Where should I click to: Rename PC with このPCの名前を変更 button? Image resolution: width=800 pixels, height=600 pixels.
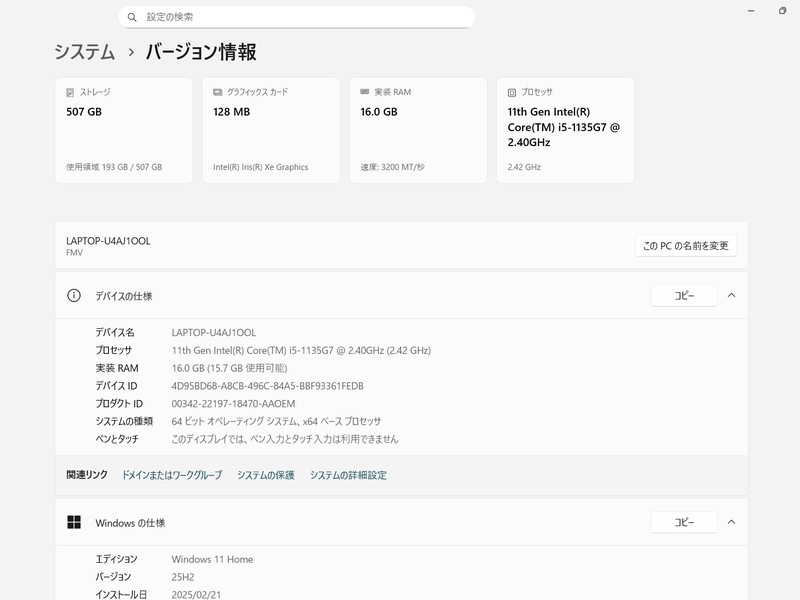click(685, 246)
